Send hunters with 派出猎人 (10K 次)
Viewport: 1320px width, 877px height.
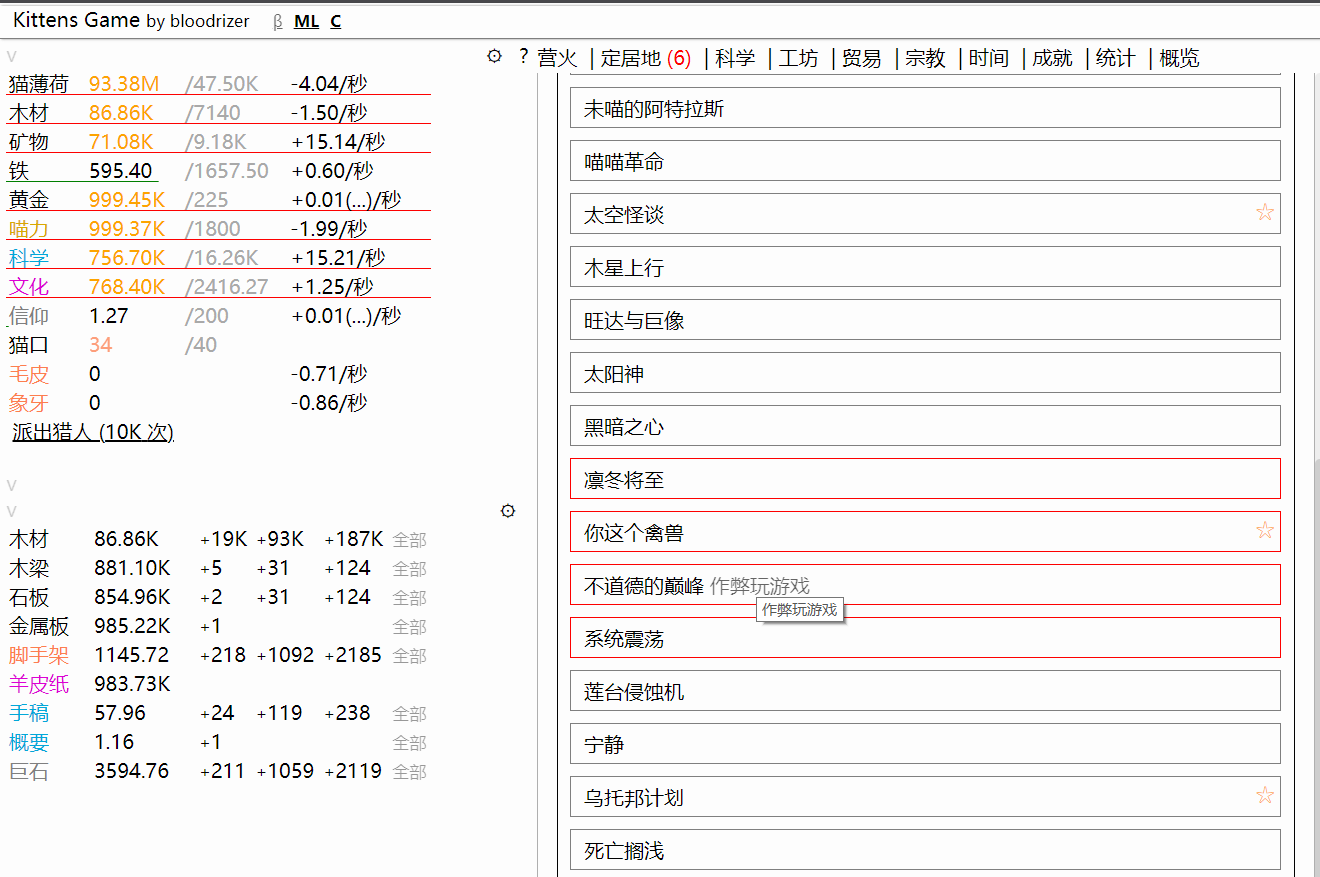[93, 432]
